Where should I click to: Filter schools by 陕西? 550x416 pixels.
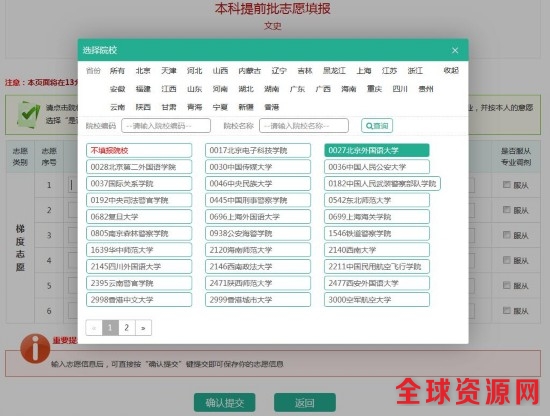click(143, 107)
